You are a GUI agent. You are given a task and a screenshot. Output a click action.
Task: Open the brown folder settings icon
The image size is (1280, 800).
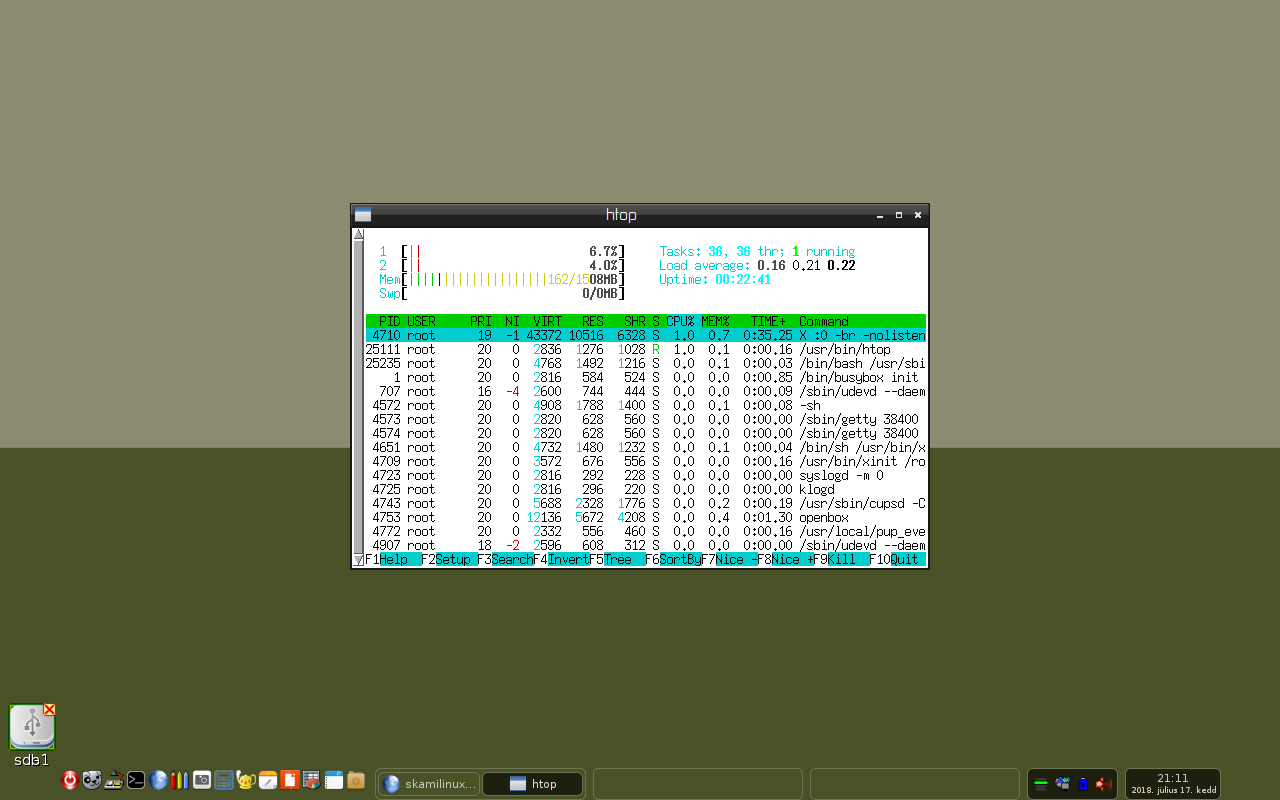pos(356,780)
